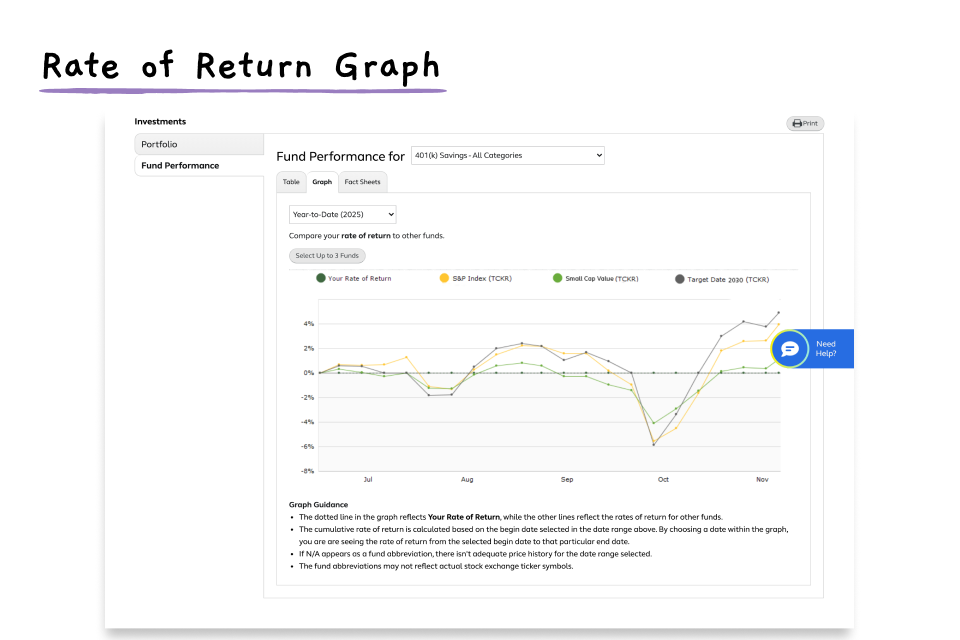This screenshot has height=640, width=960.
Task: Select Fund Performance in the sidebar
Action: pos(199,166)
